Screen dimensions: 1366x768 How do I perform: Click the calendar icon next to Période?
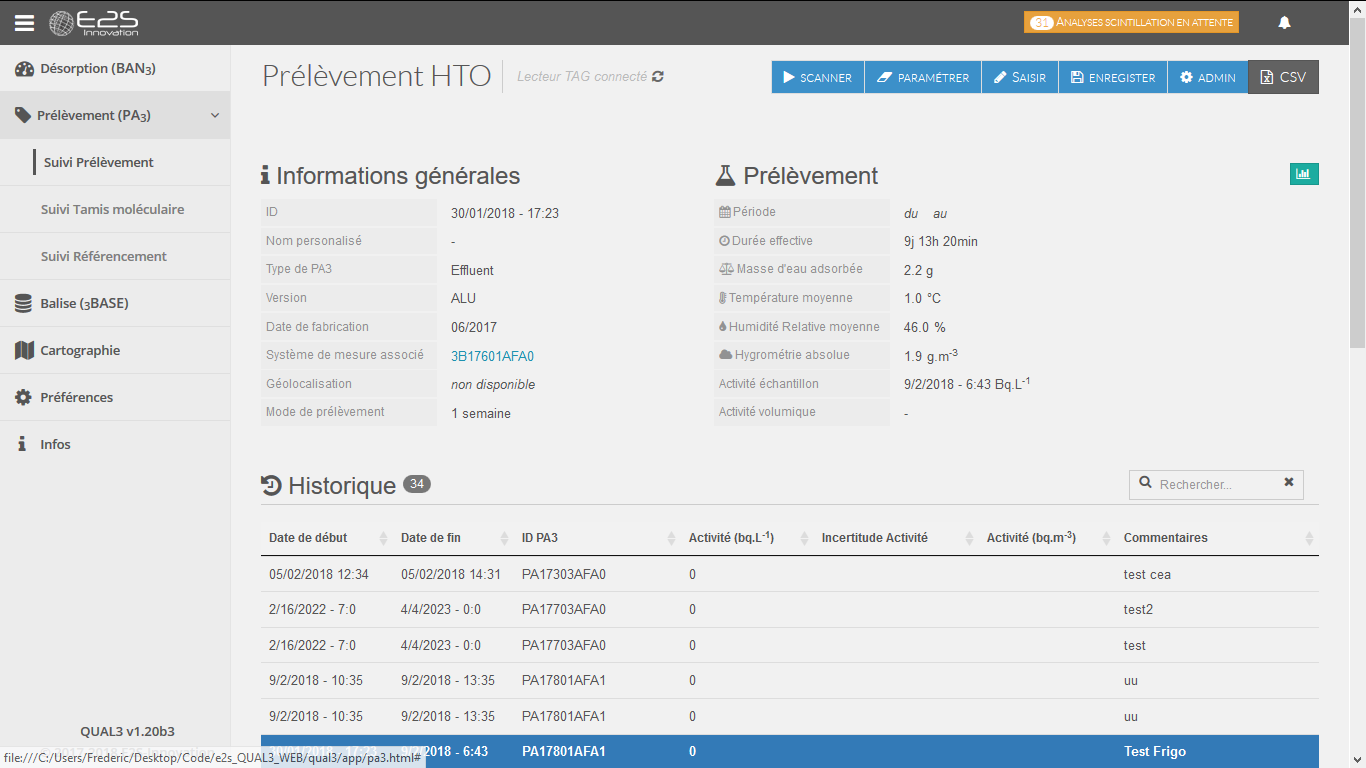[725, 212]
